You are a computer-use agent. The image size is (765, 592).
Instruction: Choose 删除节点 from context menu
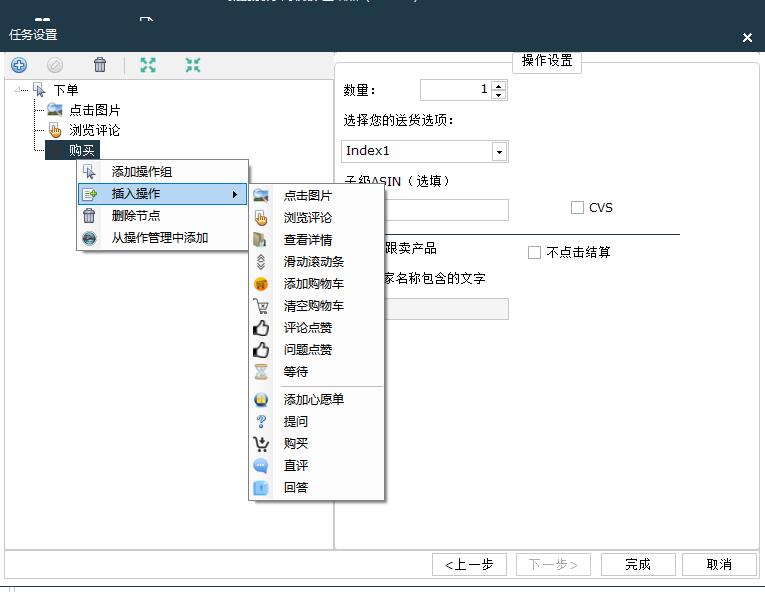coord(162,216)
